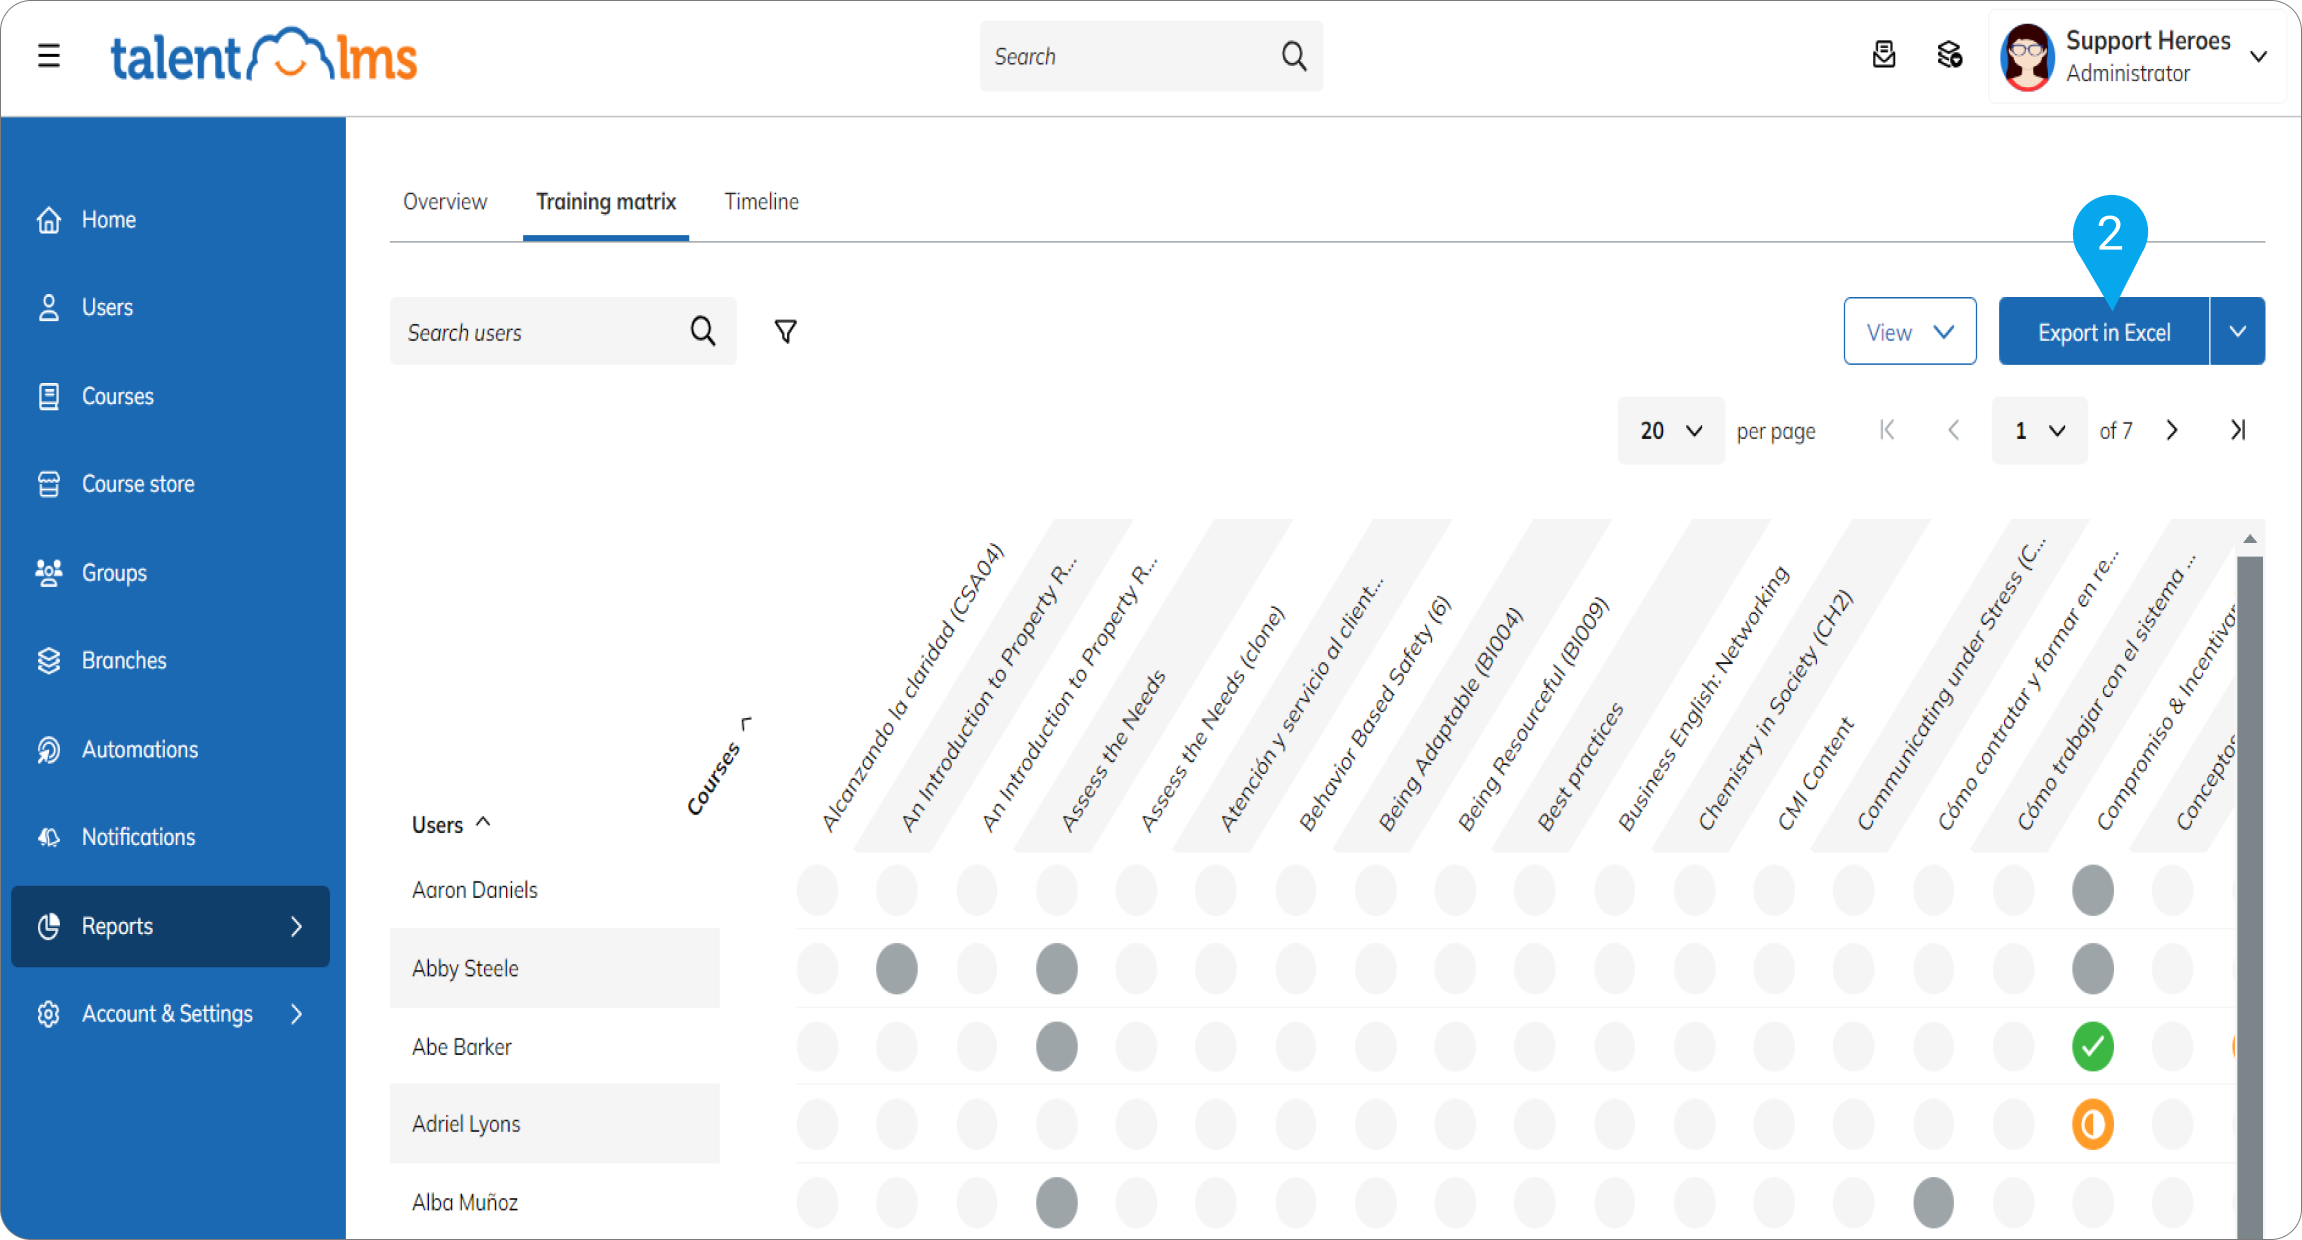Go to Branches in sidebar
Image resolution: width=2302 pixels, height=1240 pixels.
pos(123,661)
